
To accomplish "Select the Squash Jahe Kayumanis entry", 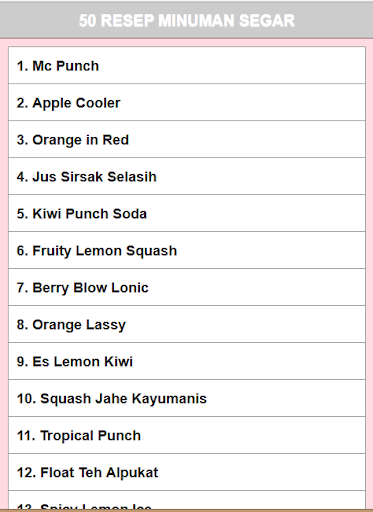I will (x=187, y=398).
